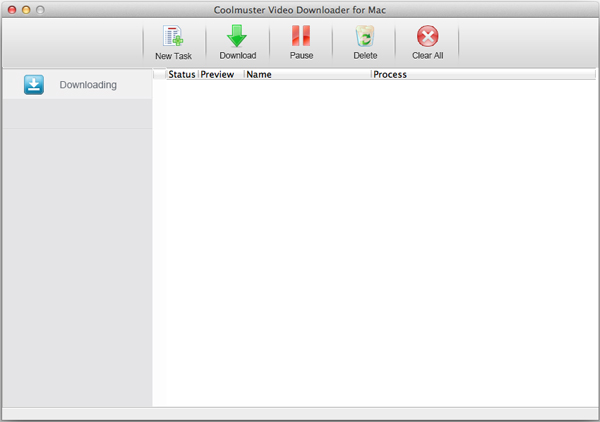Click the Process column header
This screenshot has width=600, height=422.
(x=483, y=74)
